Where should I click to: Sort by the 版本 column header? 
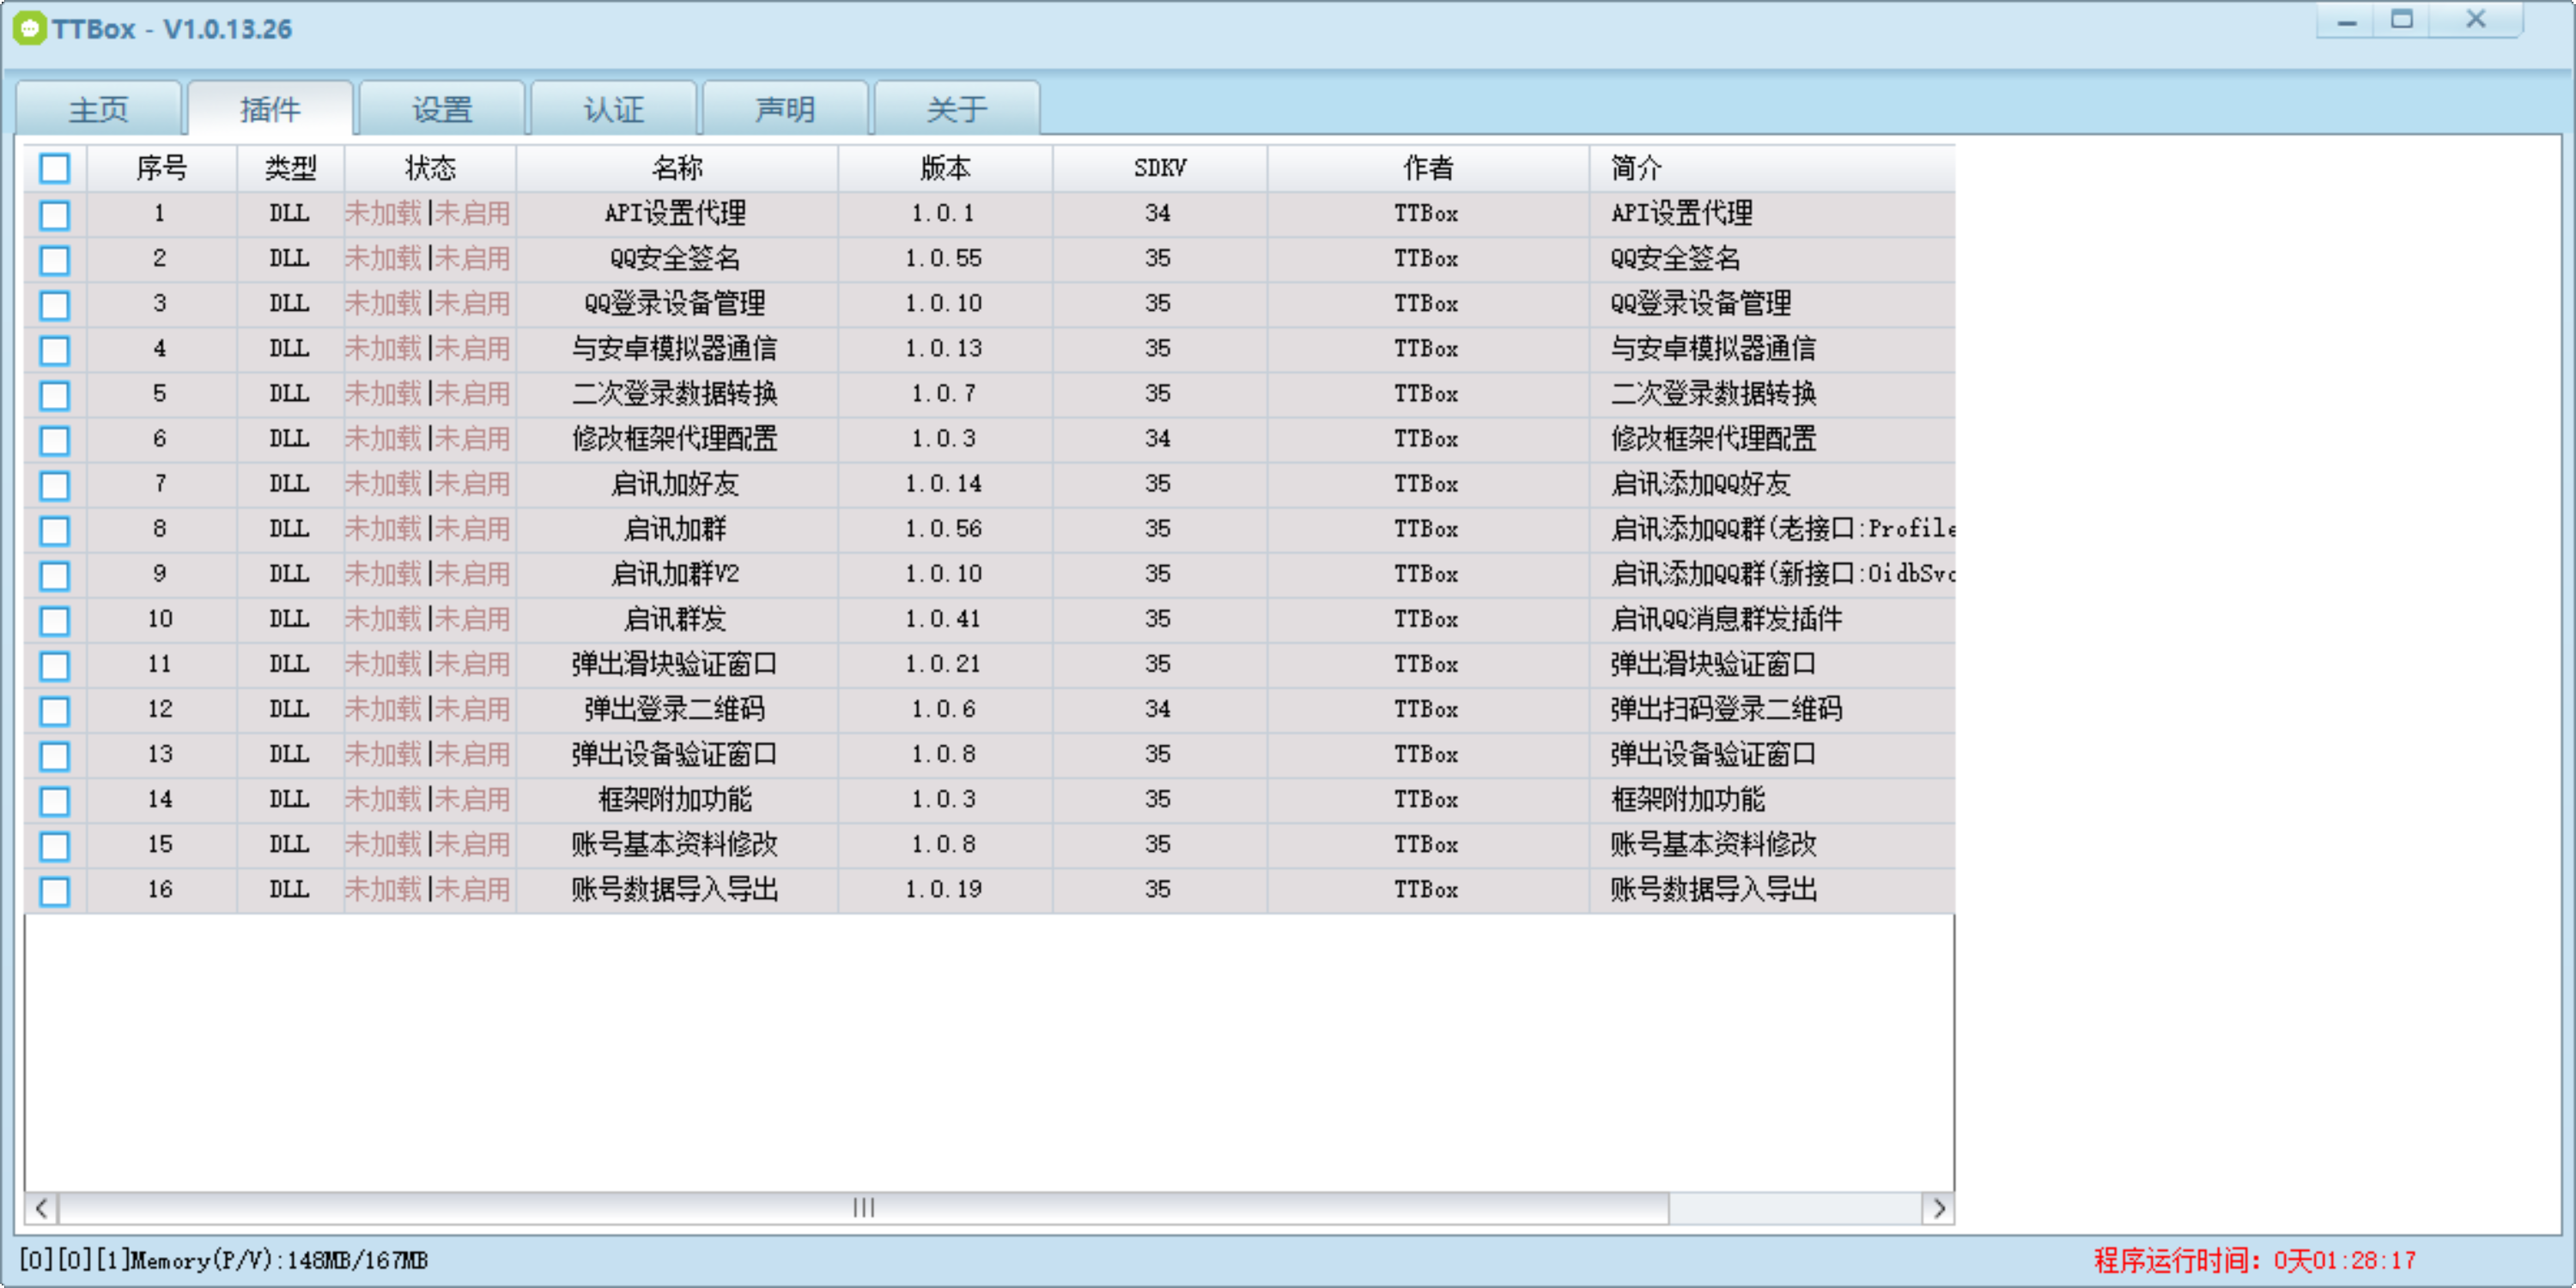pos(944,168)
